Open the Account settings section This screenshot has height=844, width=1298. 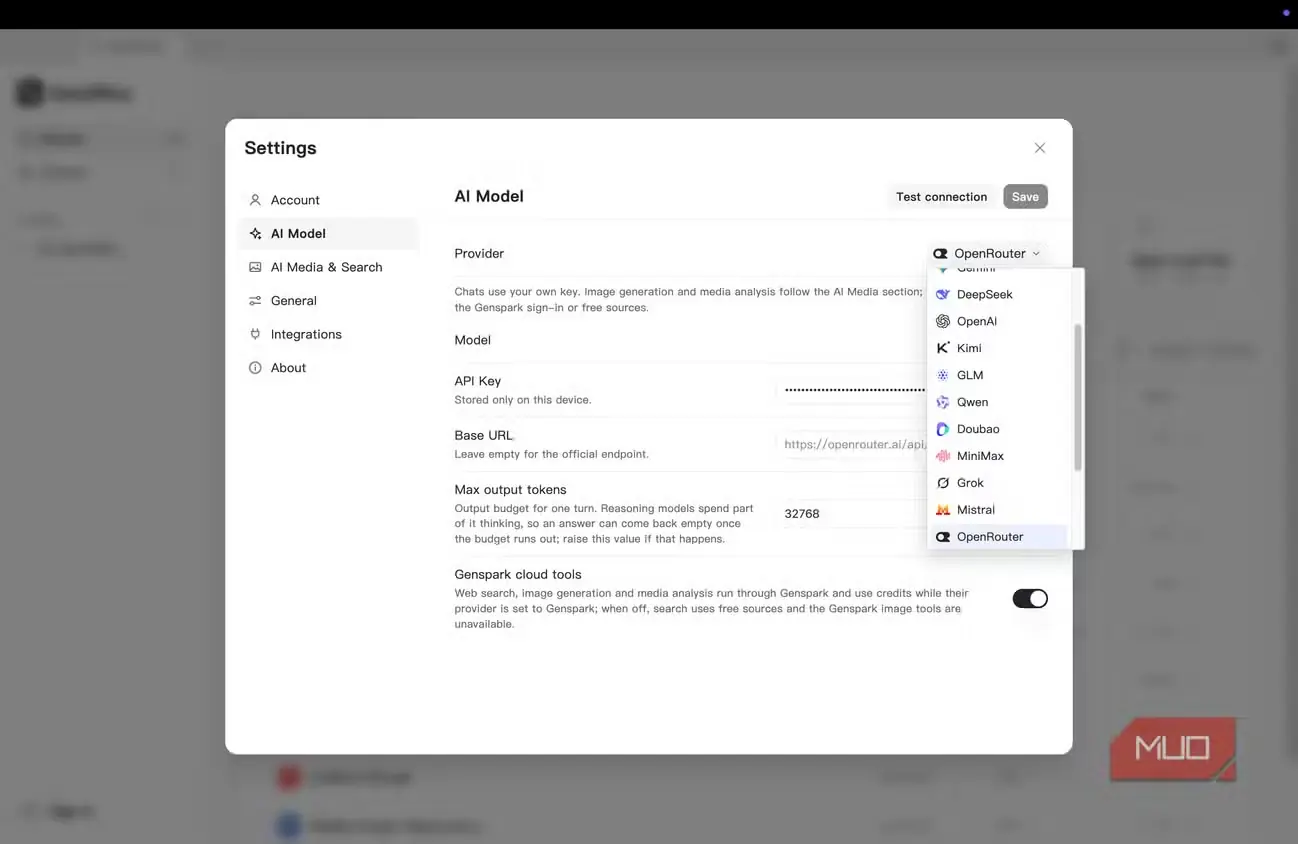tap(329, 200)
